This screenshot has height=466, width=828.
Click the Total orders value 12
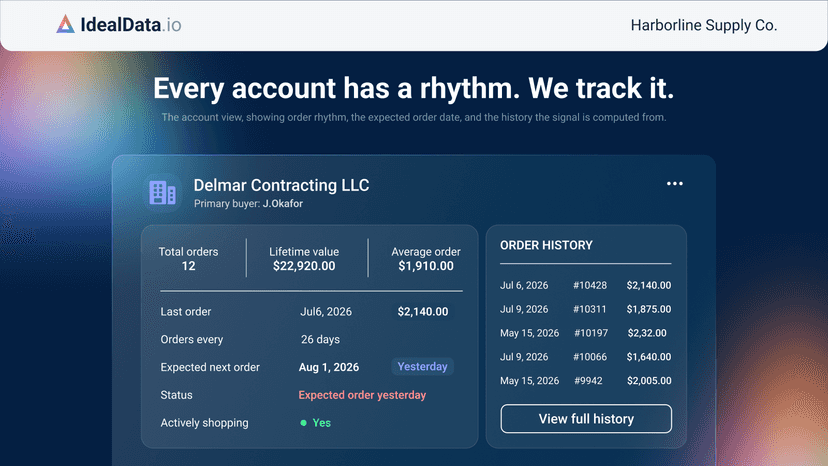pyautogui.click(x=189, y=266)
